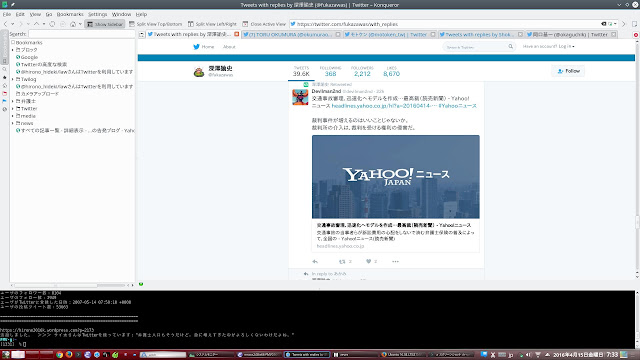Click the Firefox icon in the taskbar

69,355
